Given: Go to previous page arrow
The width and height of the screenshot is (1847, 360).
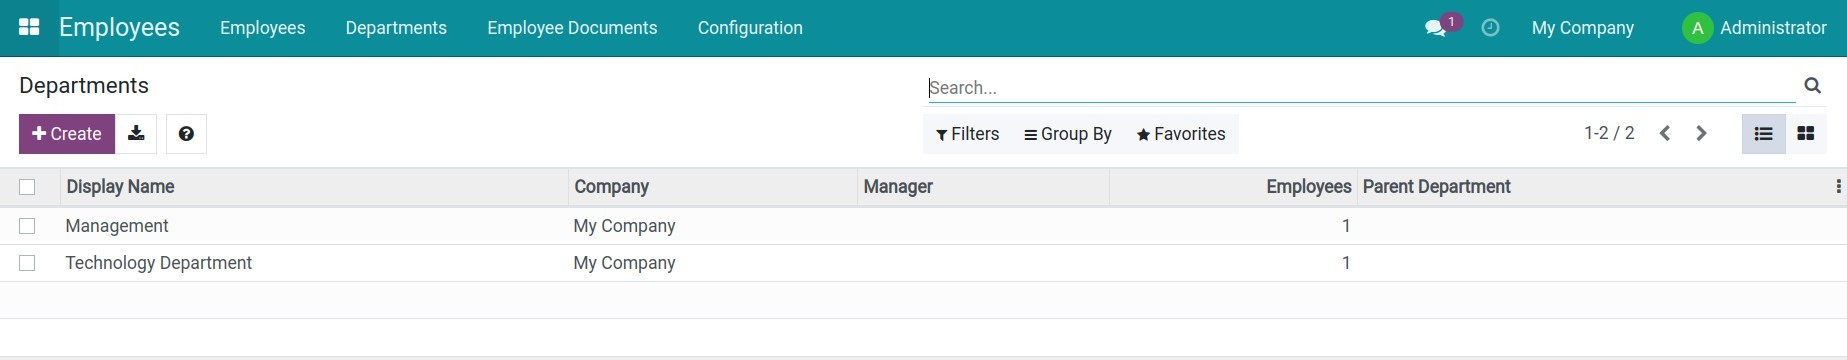Looking at the screenshot, I should (1665, 134).
